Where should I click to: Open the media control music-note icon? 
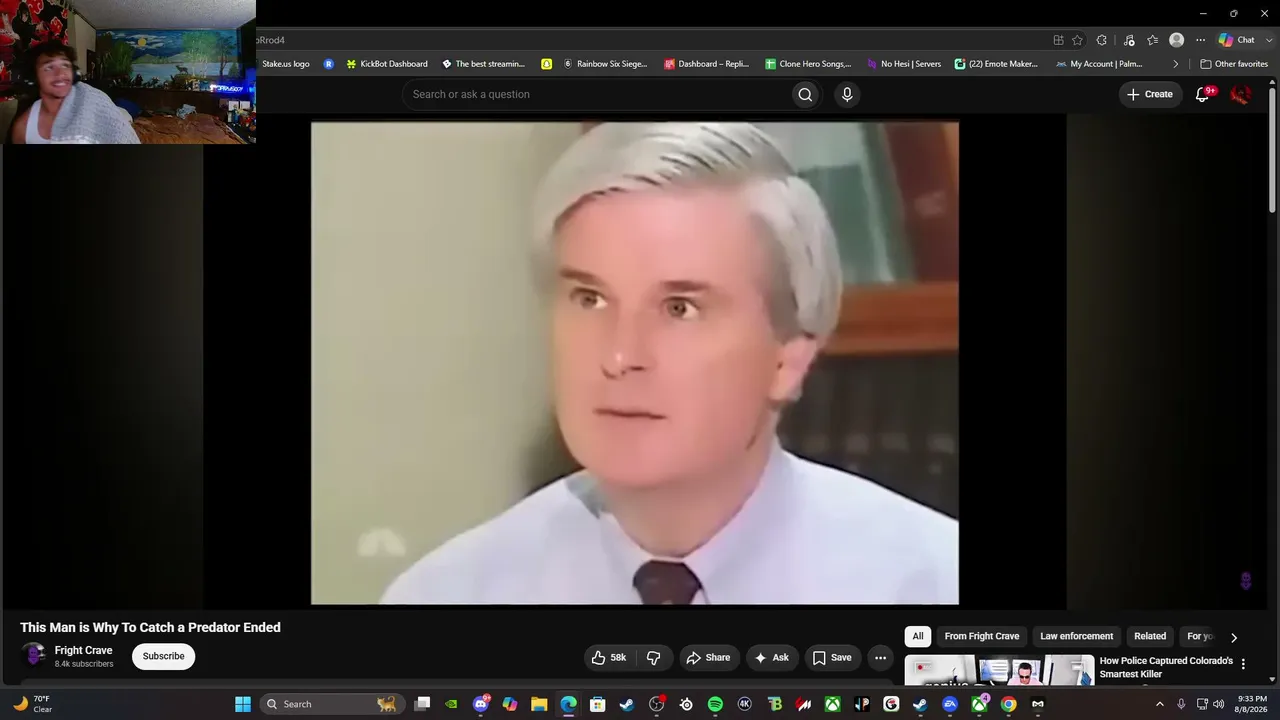tap(1129, 40)
